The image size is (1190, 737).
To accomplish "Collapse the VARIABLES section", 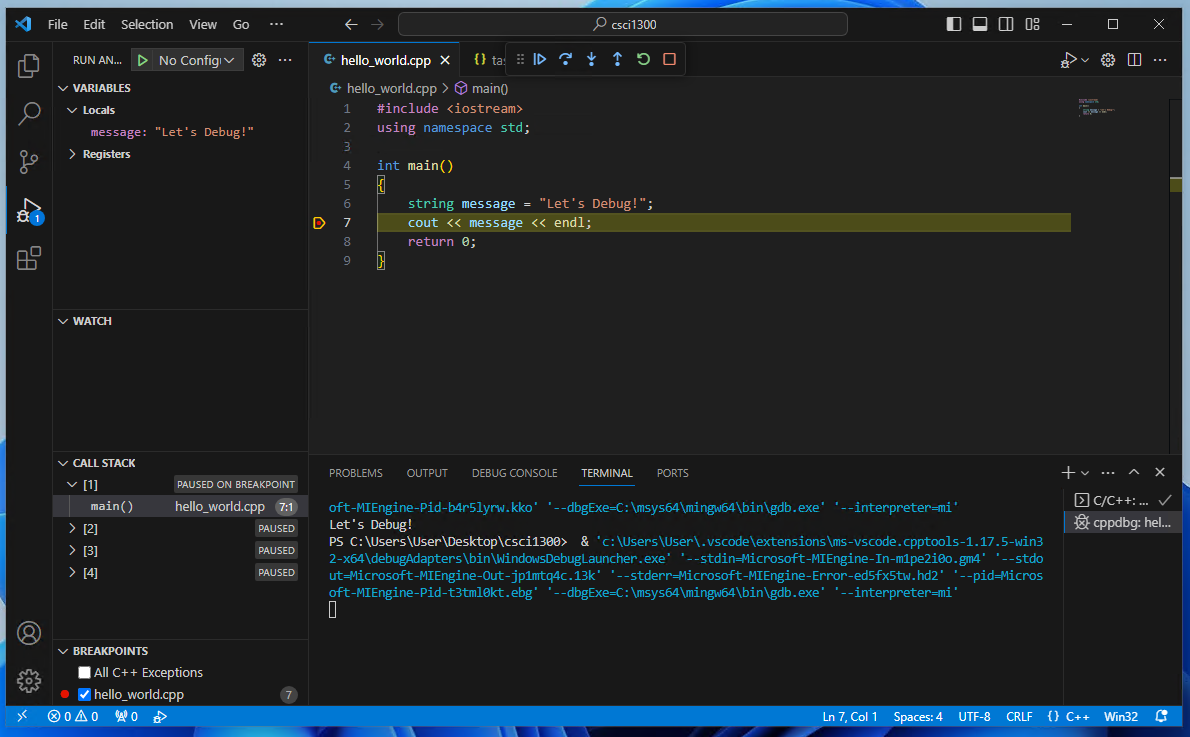I will pyautogui.click(x=63, y=88).
